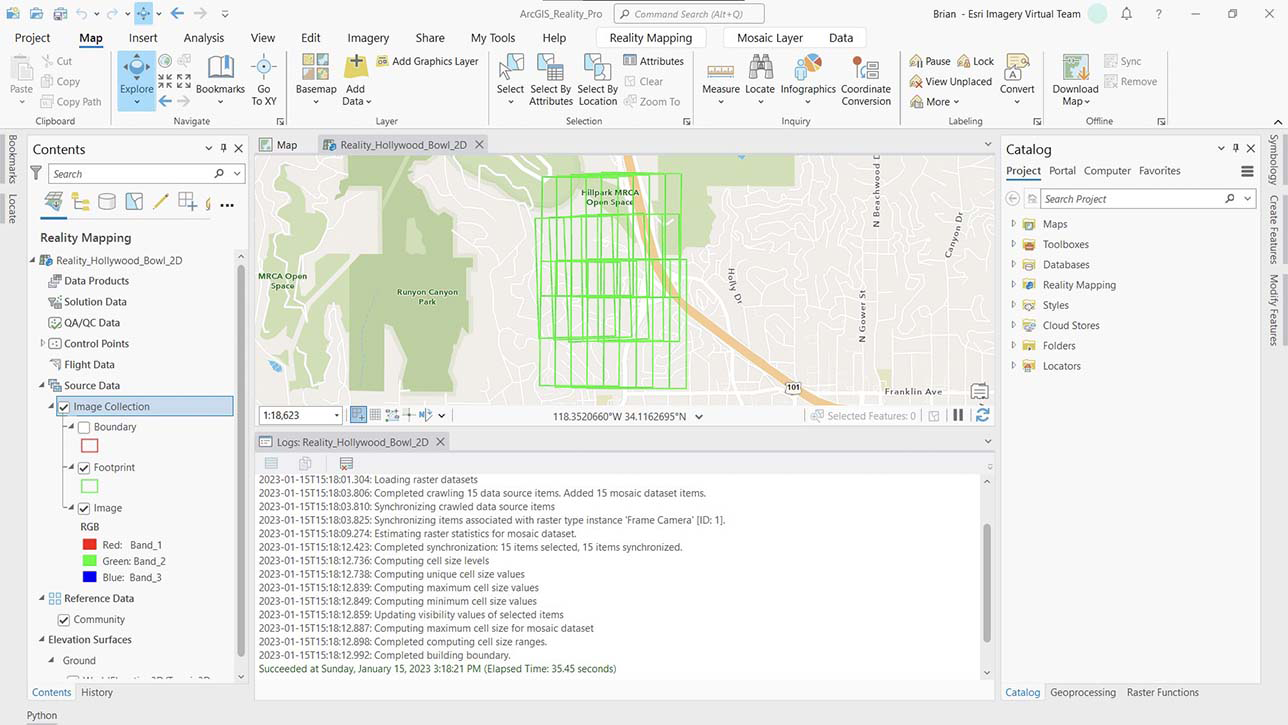Click the Add Data button icon

pyautogui.click(x=356, y=67)
